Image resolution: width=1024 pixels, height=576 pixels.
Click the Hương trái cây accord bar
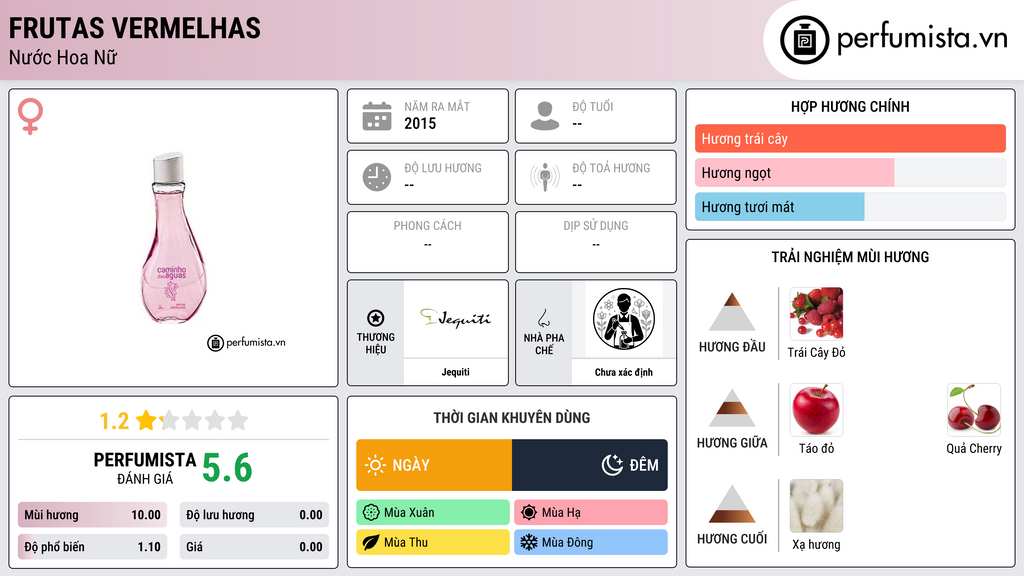coord(850,138)
